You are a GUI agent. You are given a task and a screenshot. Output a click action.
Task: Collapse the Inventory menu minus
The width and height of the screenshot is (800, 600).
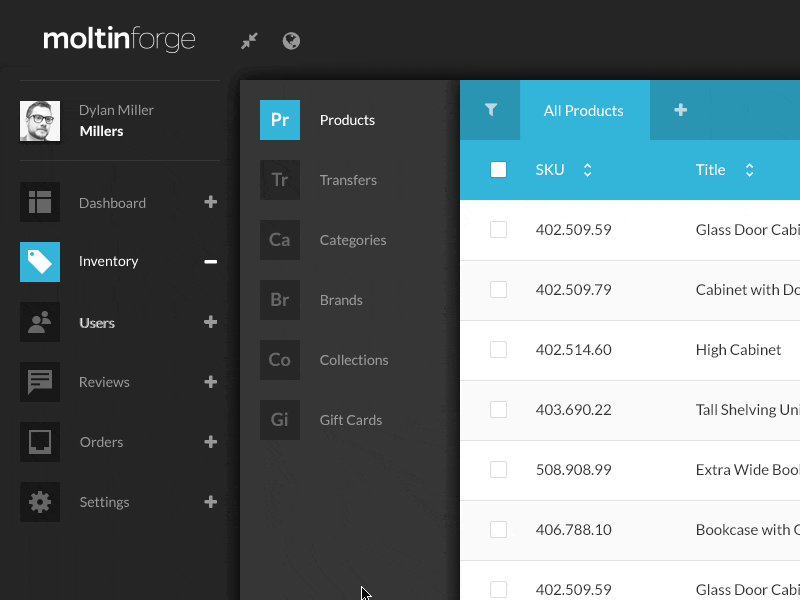211,262
